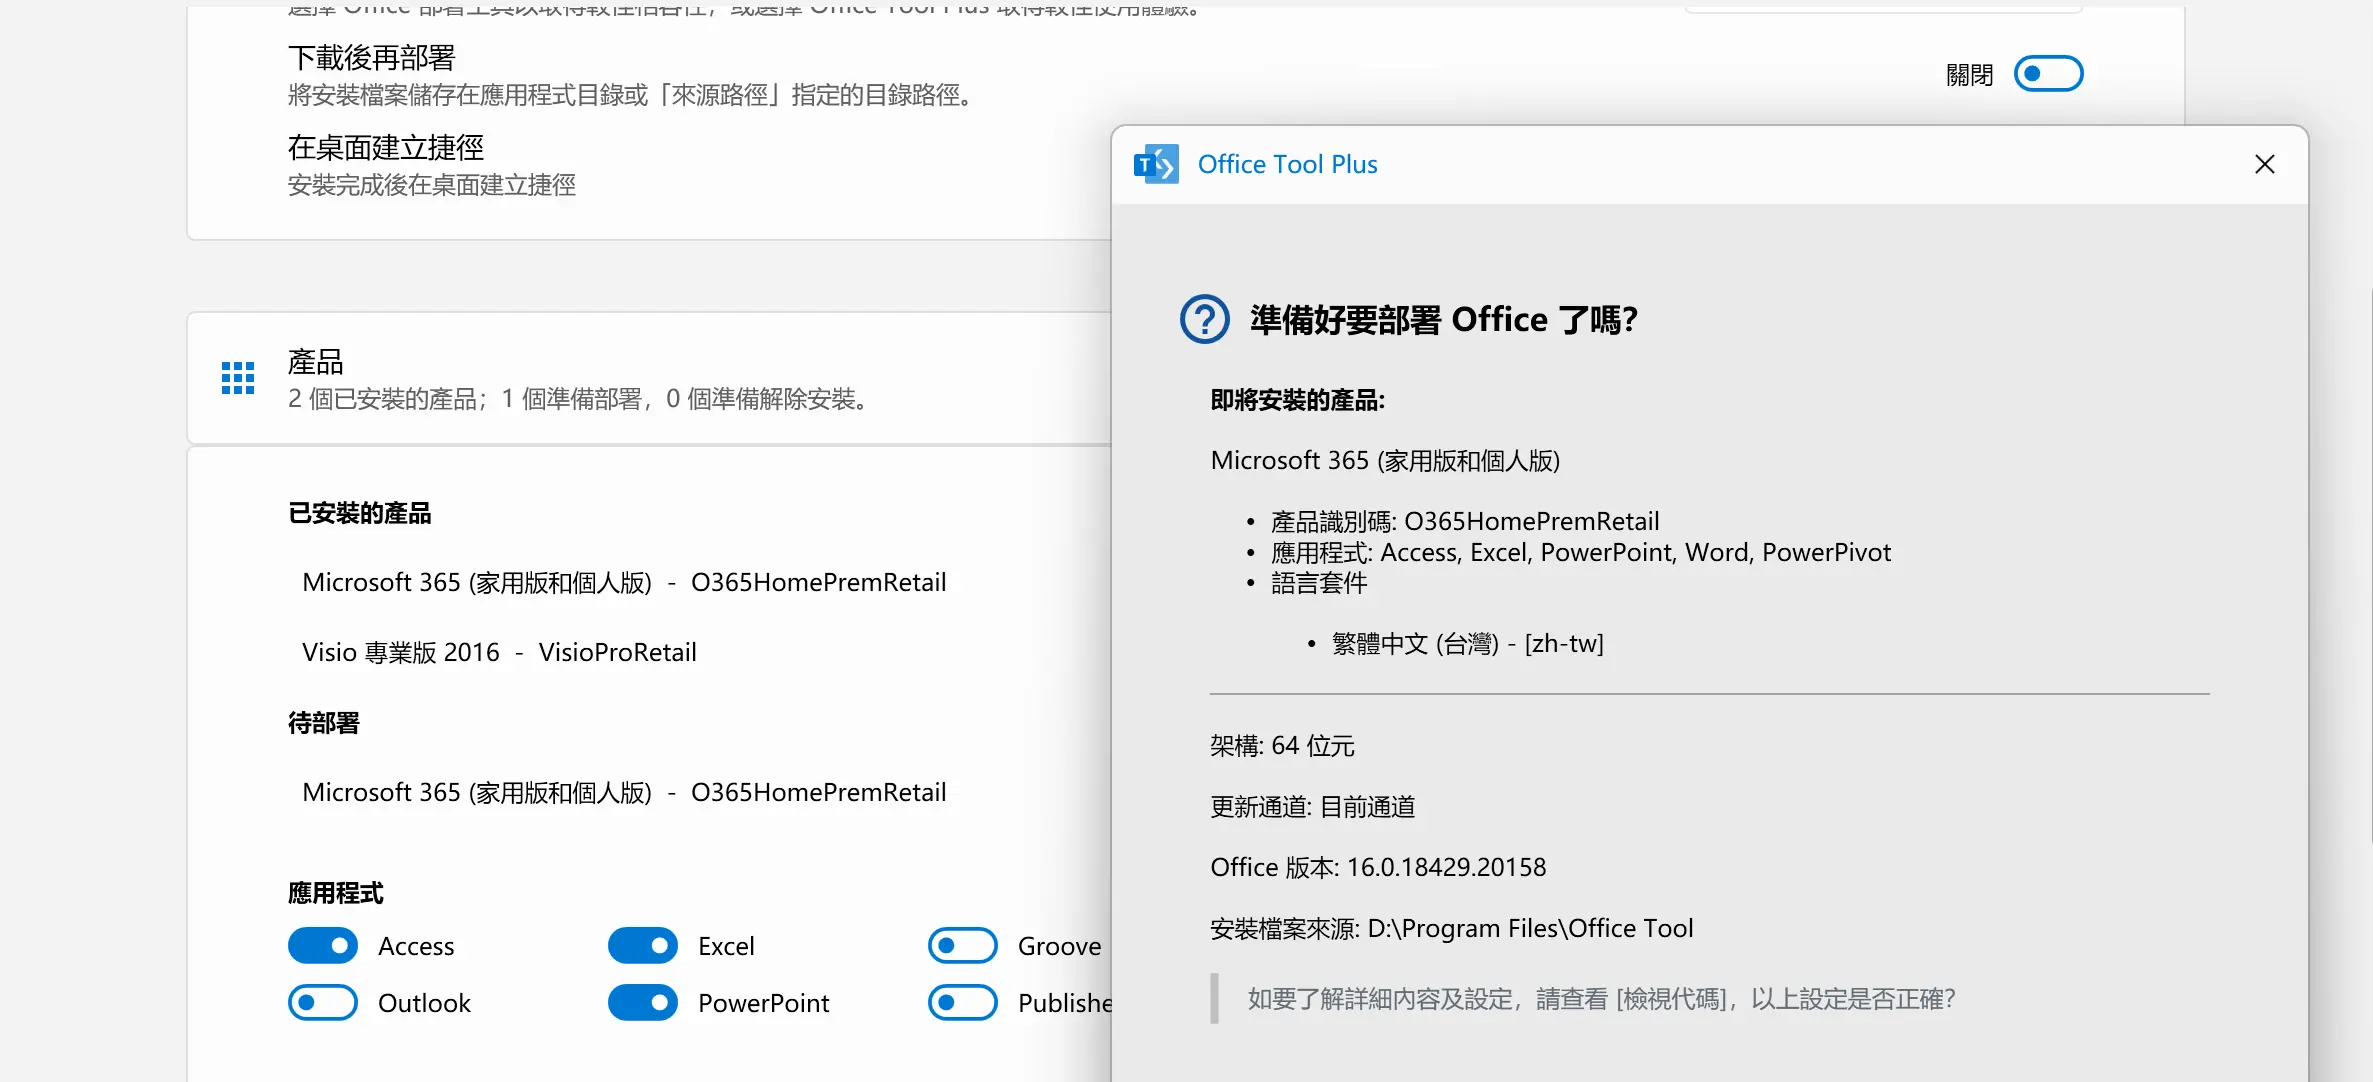Enable the Groove application toggle
Image resolution: width=2373 pixels, height=1082 pixels.
tap(963, 946)
